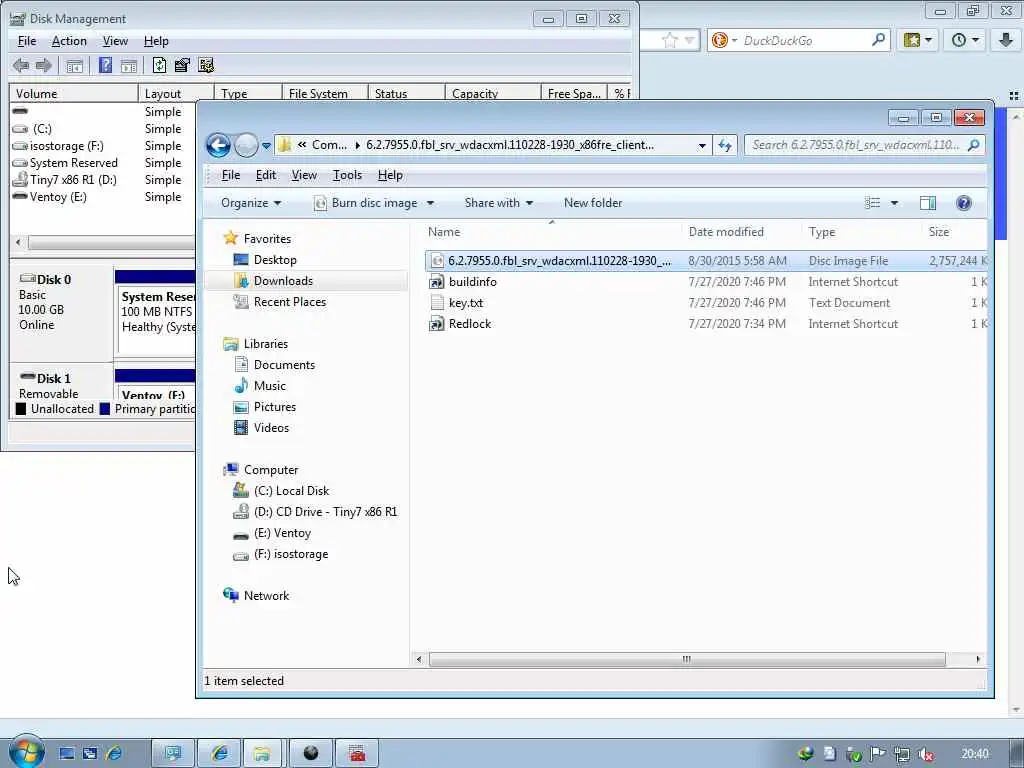The width and height of the screenshot is (1024, 768).
Task: Open Explorer help question mark icon
Action: click(x=963, y=203)
